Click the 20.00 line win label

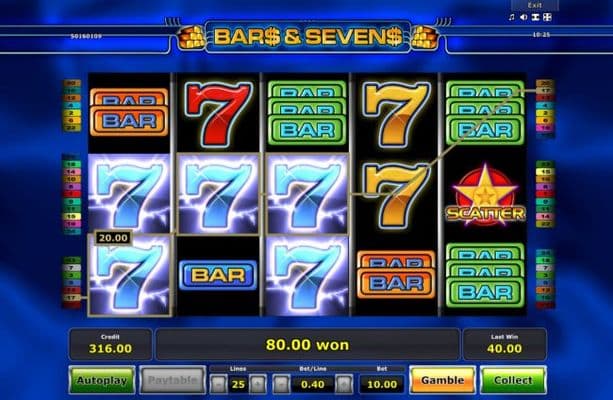(113, 238)
